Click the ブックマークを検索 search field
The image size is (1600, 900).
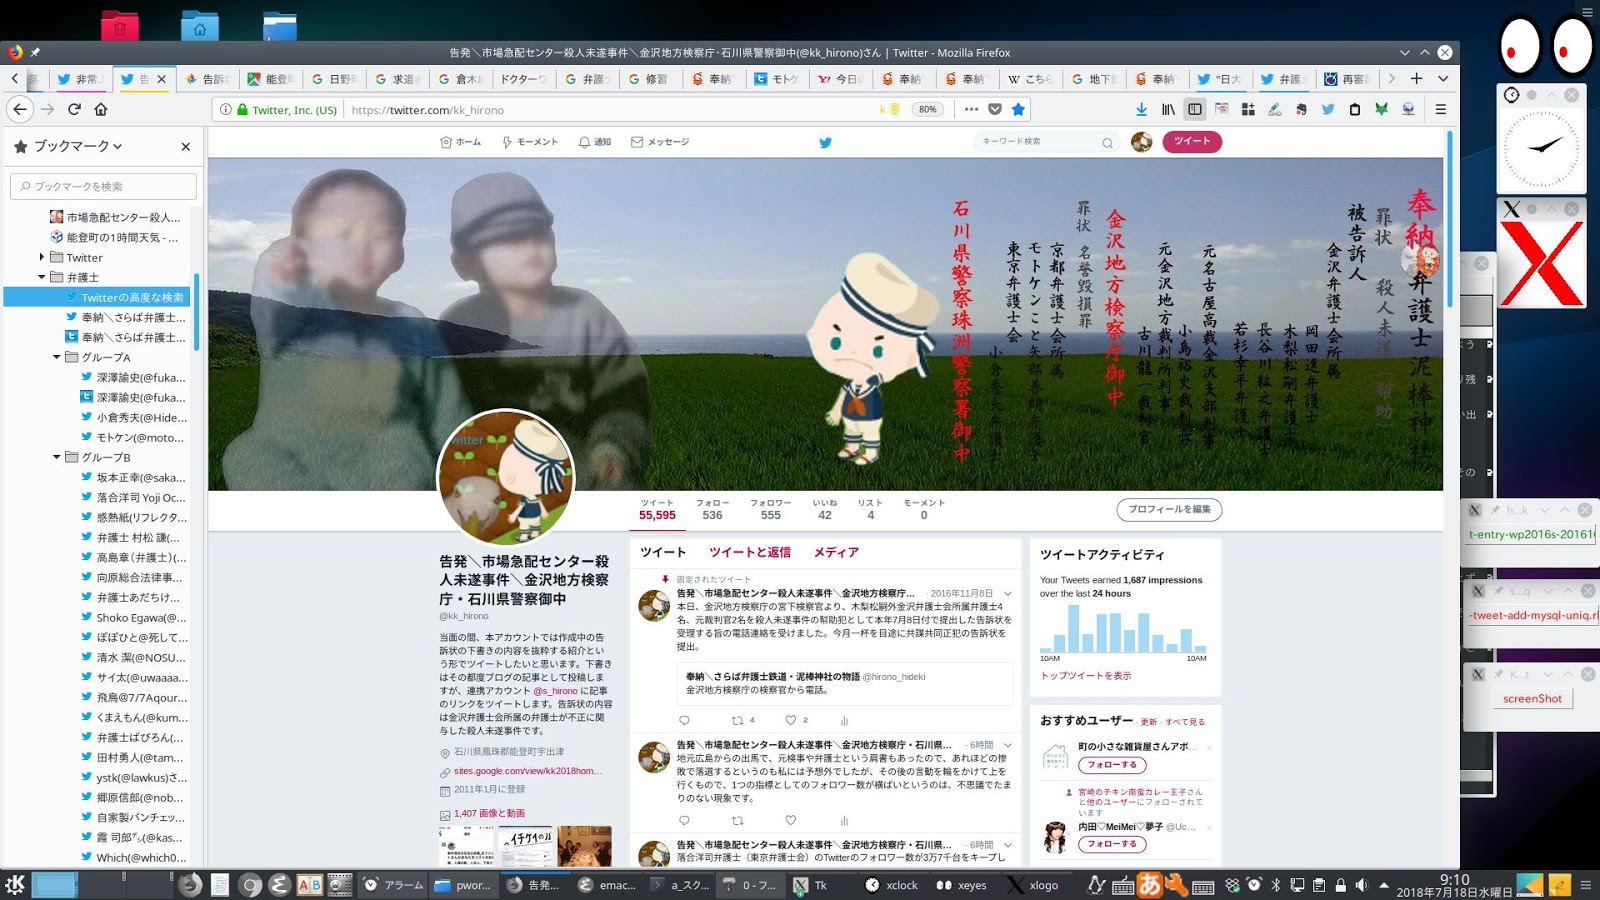click(104, 186)
